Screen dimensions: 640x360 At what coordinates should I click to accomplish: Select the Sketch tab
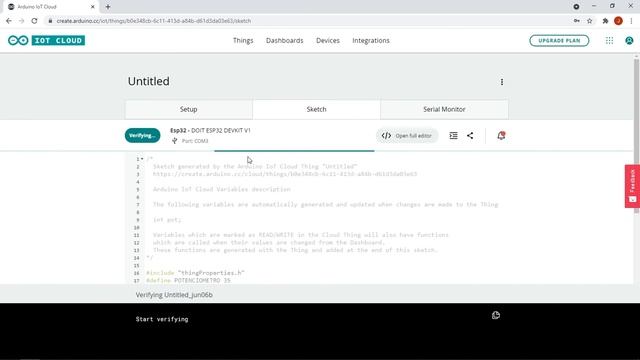click(316, 109)
